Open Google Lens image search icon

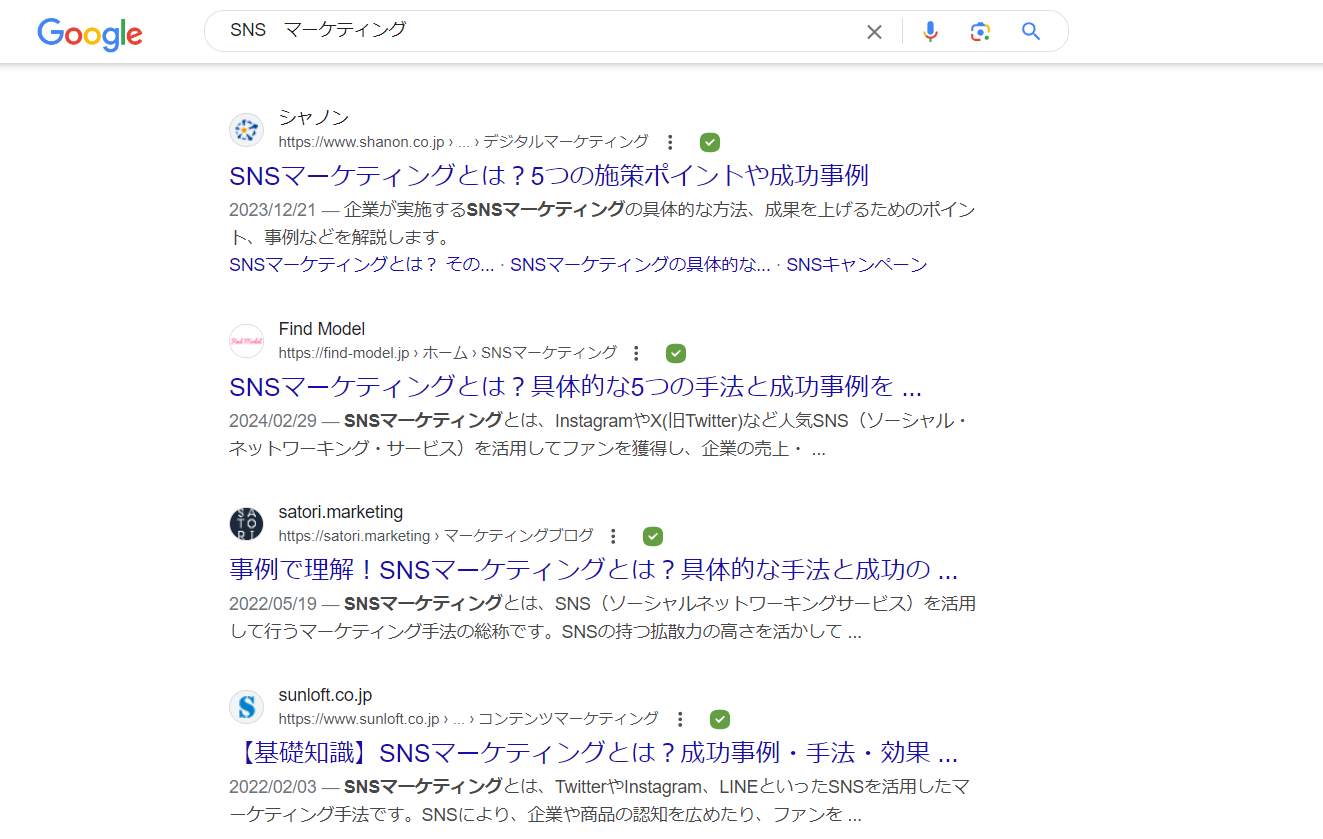click(980, 32)
